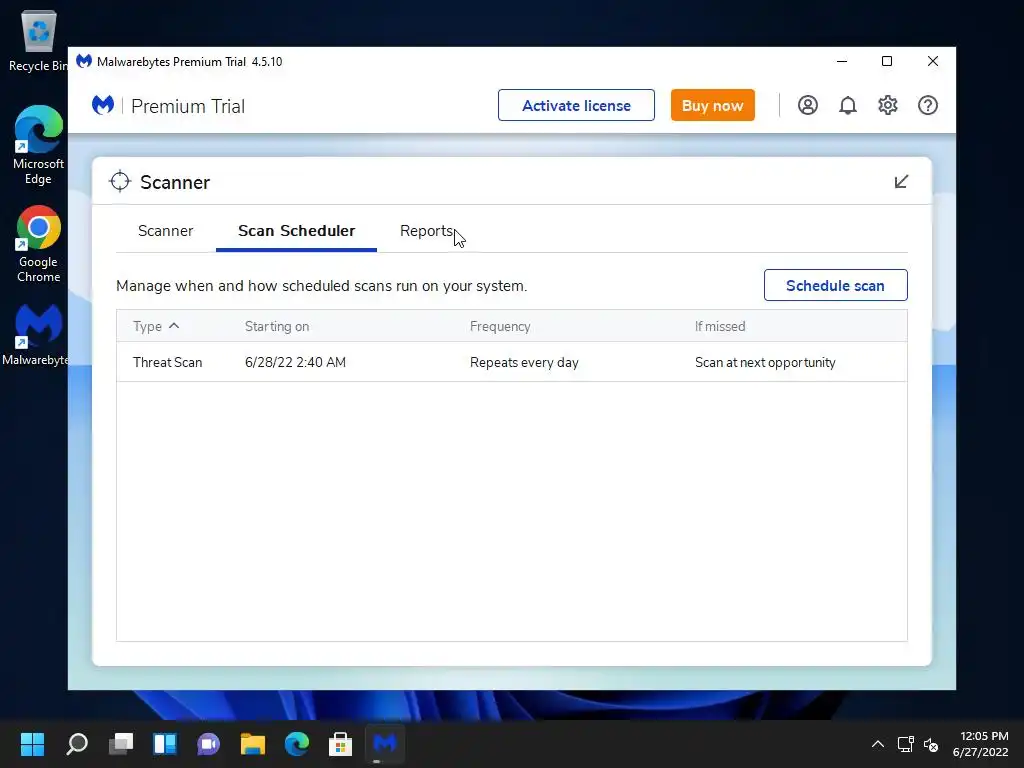
Task: Click the Malwarebytes logo beside Premium Trial
Action: 103,105
